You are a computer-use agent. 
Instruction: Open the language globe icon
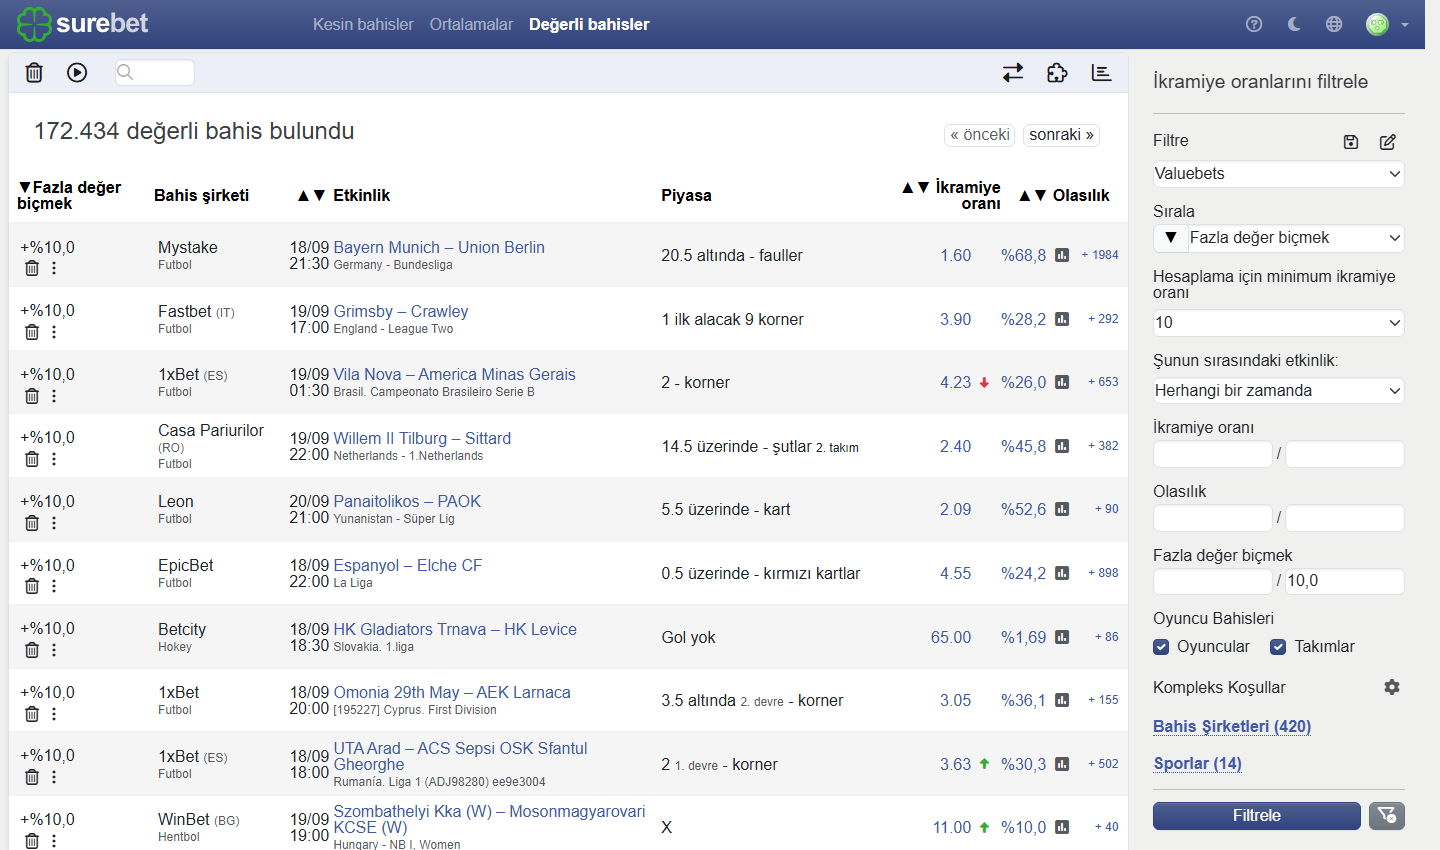pyautogui.click(x=1334, y=24)
